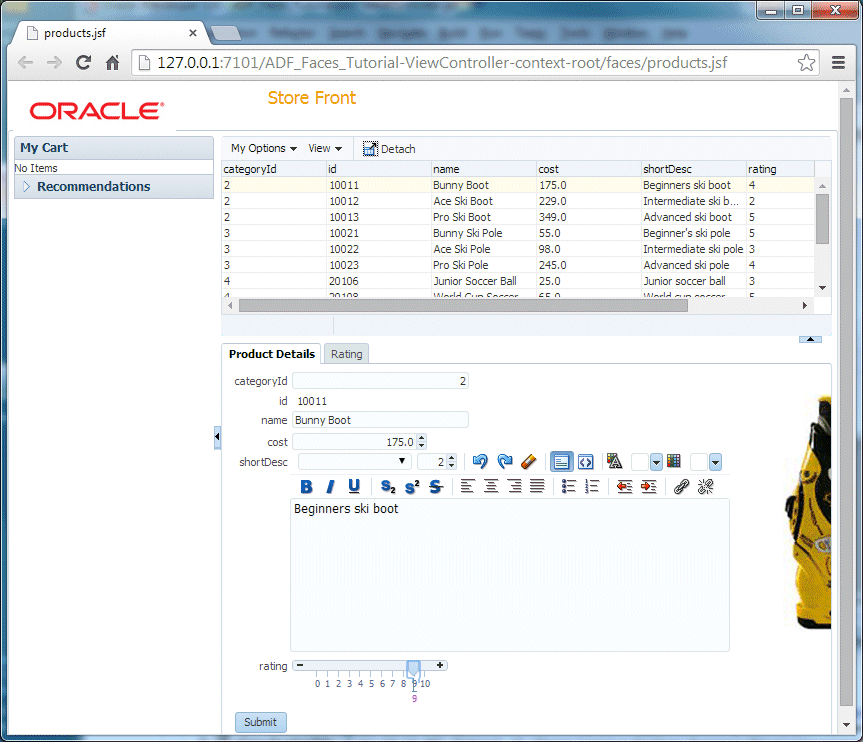863x742 pixels.
Task: Open the My Options menu
Action: click(264, 149)
